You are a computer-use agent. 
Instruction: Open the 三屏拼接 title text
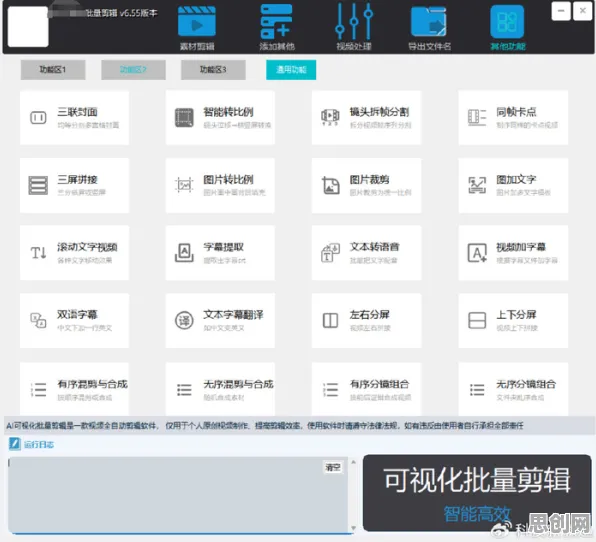pos(77,179)
